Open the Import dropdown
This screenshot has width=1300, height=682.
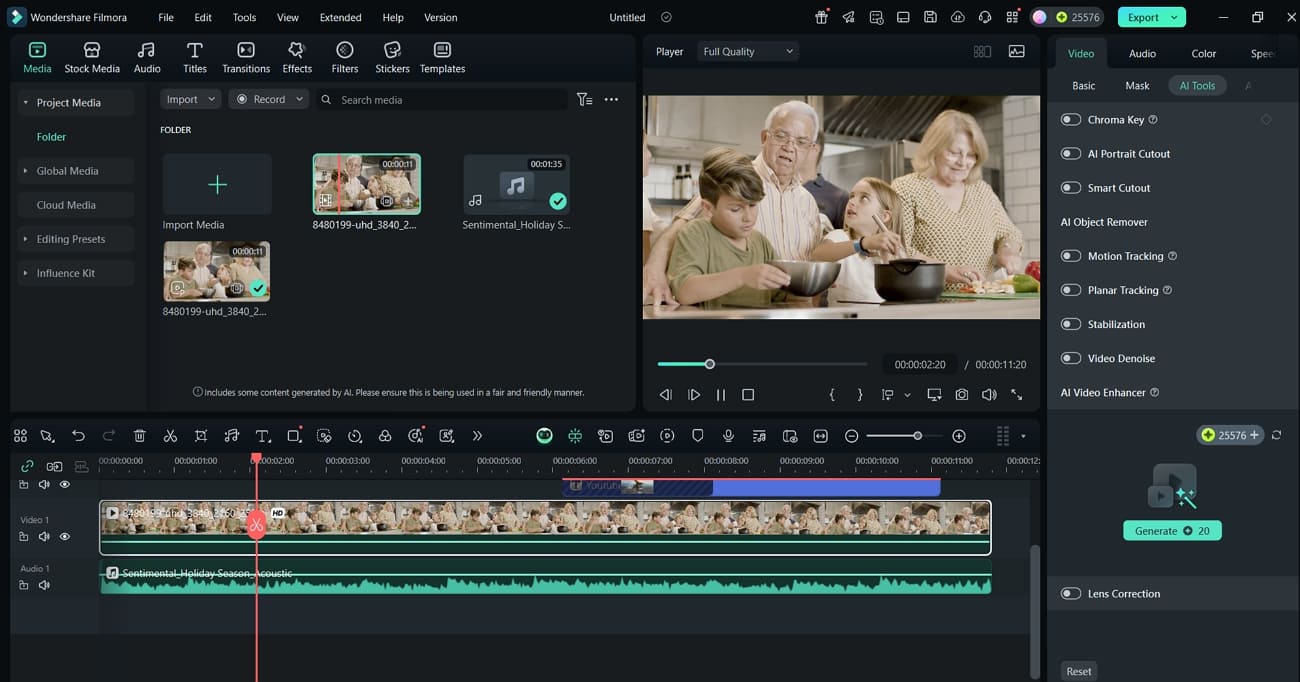tap(190, 100)
